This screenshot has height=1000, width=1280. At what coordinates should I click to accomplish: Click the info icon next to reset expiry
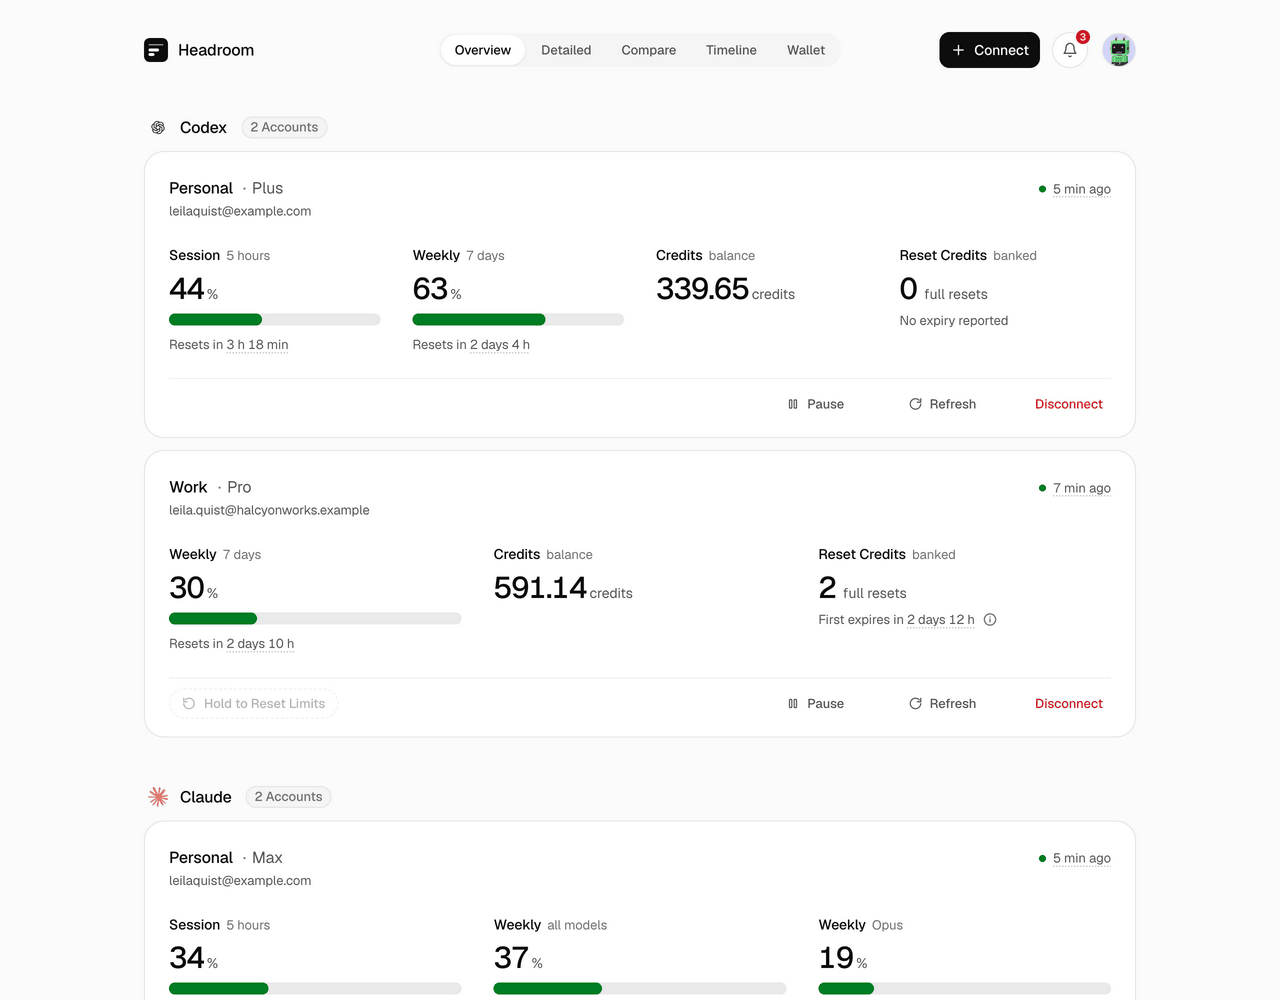tap(990, 620)
